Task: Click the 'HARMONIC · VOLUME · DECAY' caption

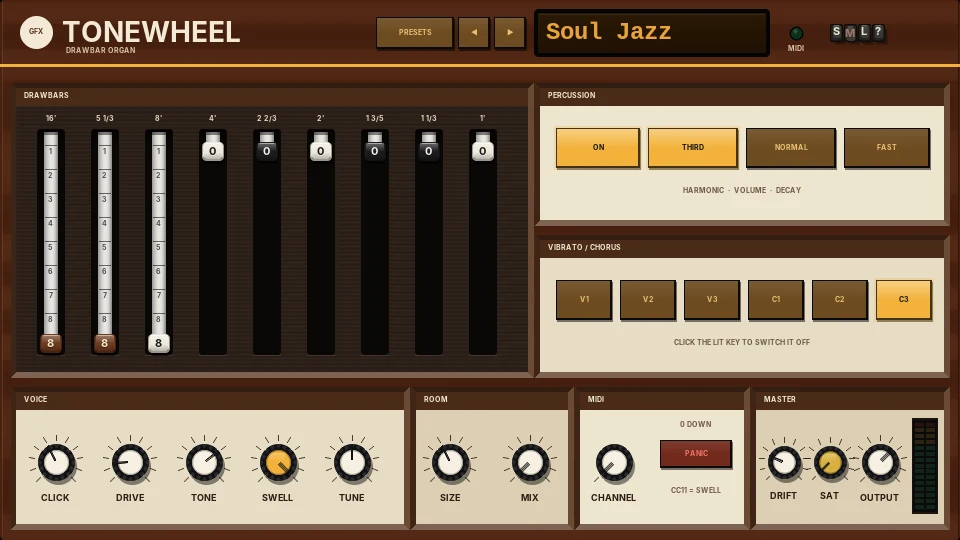Action: pyautogui.click(x=741, y=190)
